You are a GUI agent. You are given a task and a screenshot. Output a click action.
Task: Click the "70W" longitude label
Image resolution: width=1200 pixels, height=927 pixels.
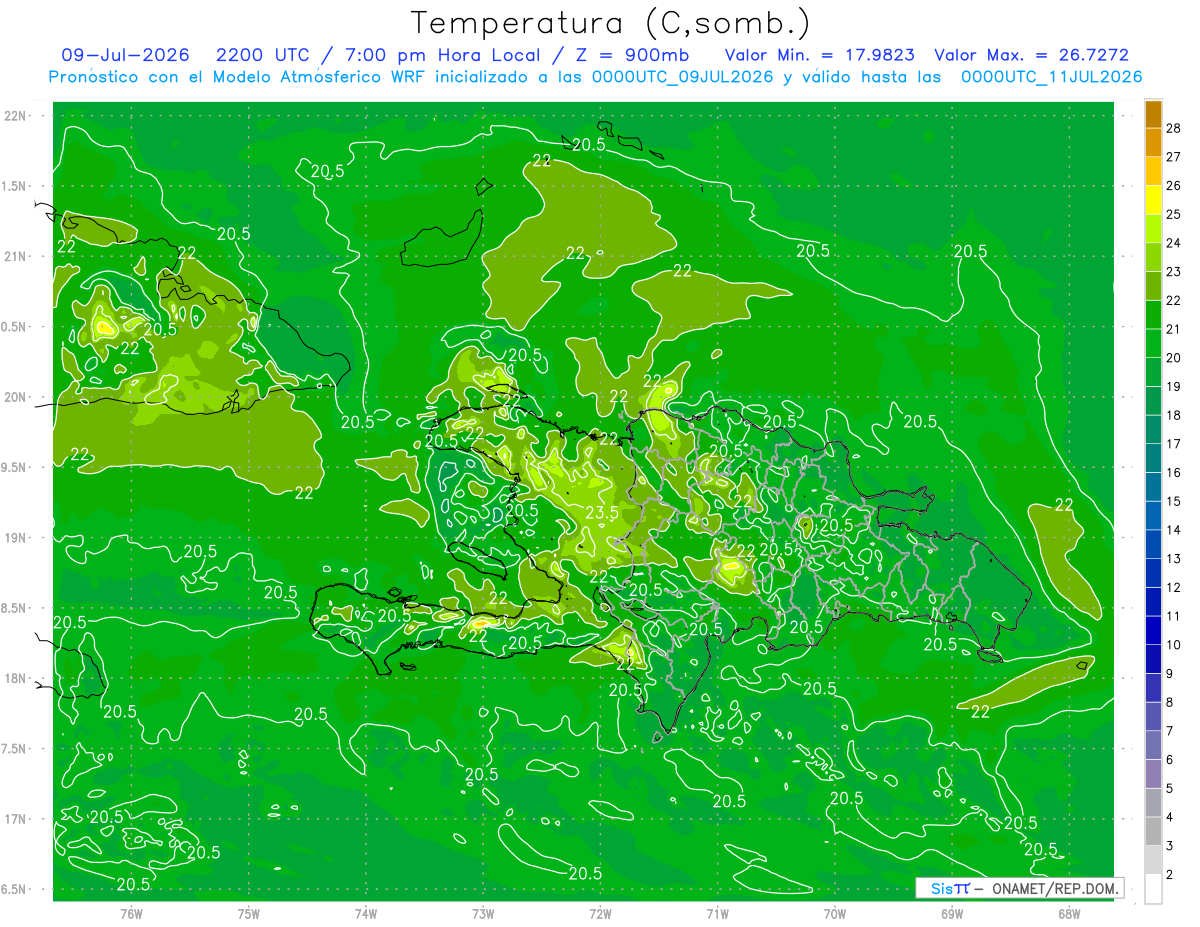click(835, 913)
